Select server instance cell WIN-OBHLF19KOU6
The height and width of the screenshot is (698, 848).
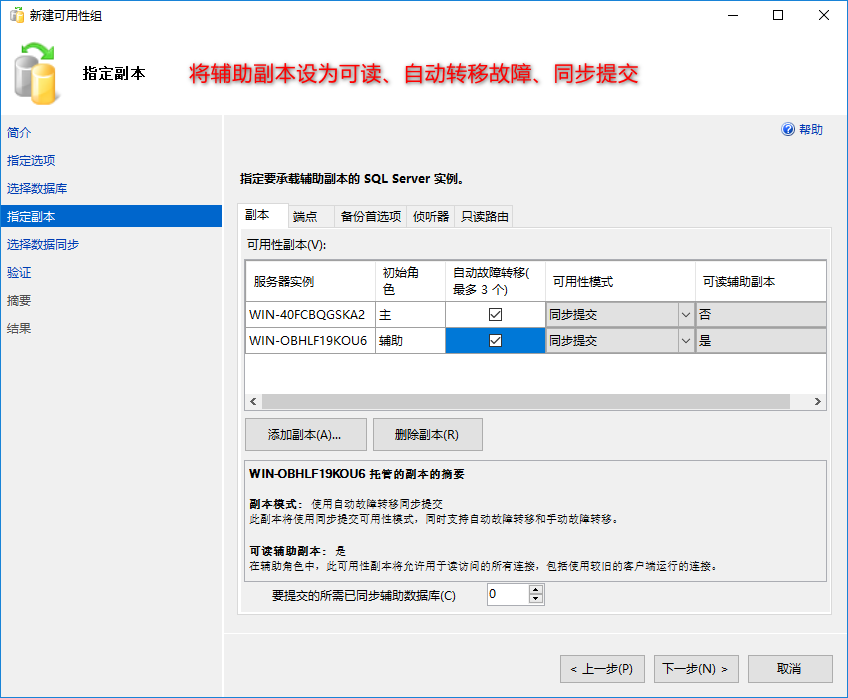(x=310, y=341)
